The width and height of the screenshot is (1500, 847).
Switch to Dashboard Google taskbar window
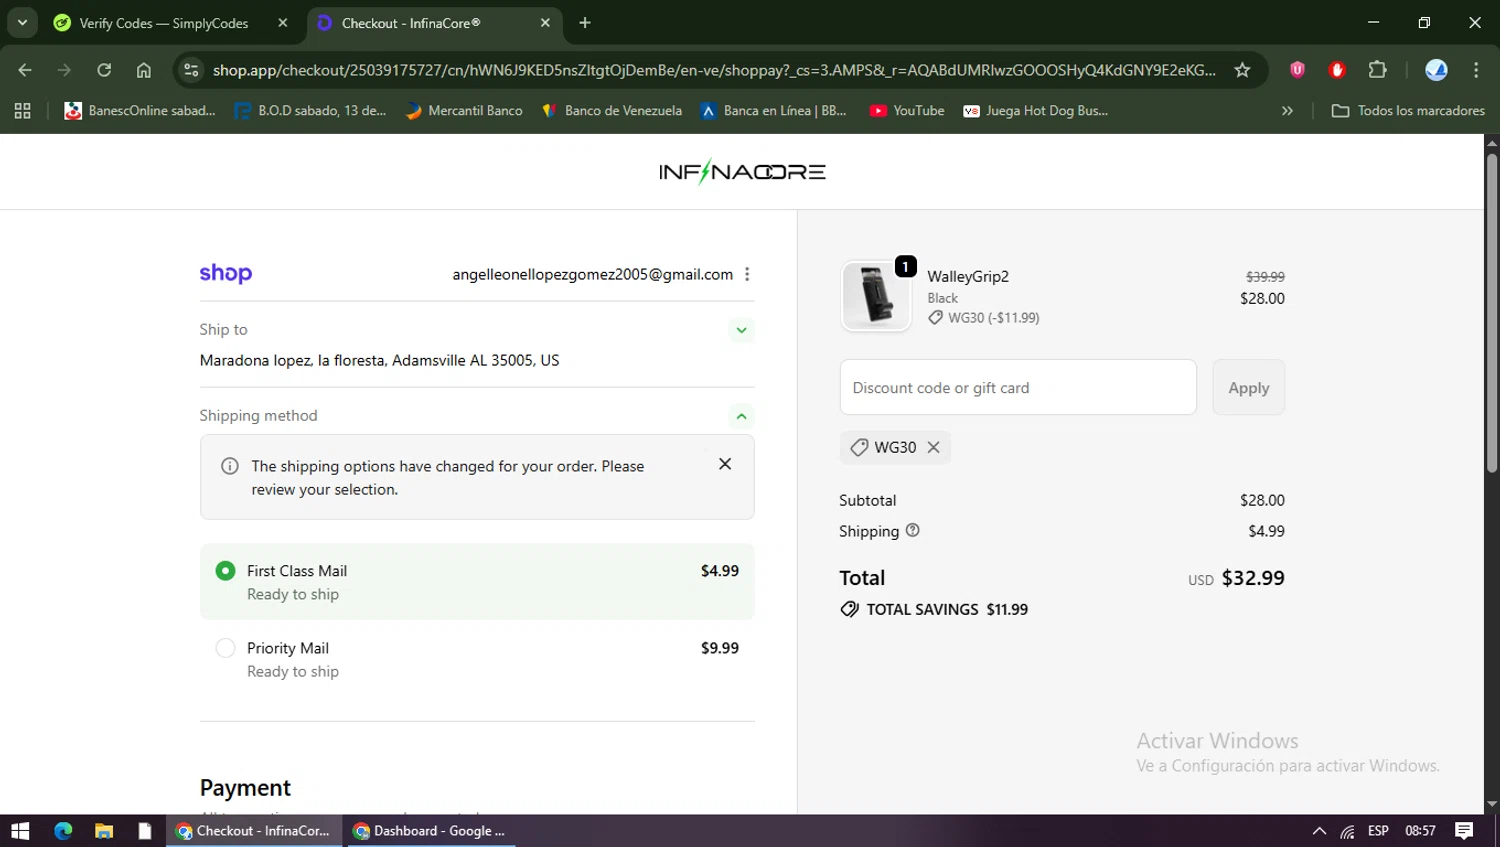[x=431, y=831]
